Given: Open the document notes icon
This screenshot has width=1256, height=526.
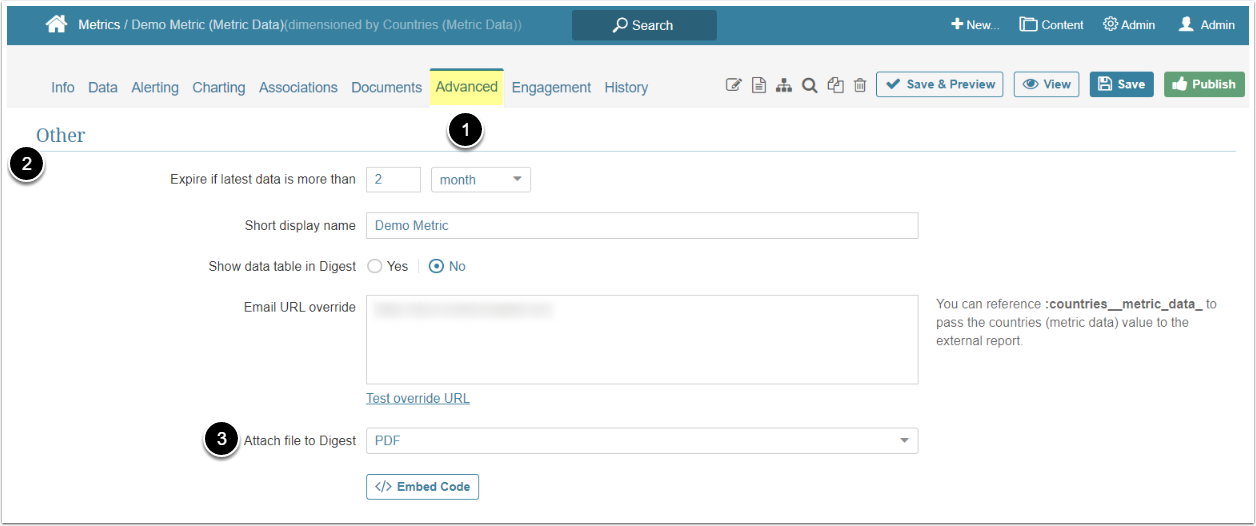Looking at the screenshot, I should click(759, 86).
